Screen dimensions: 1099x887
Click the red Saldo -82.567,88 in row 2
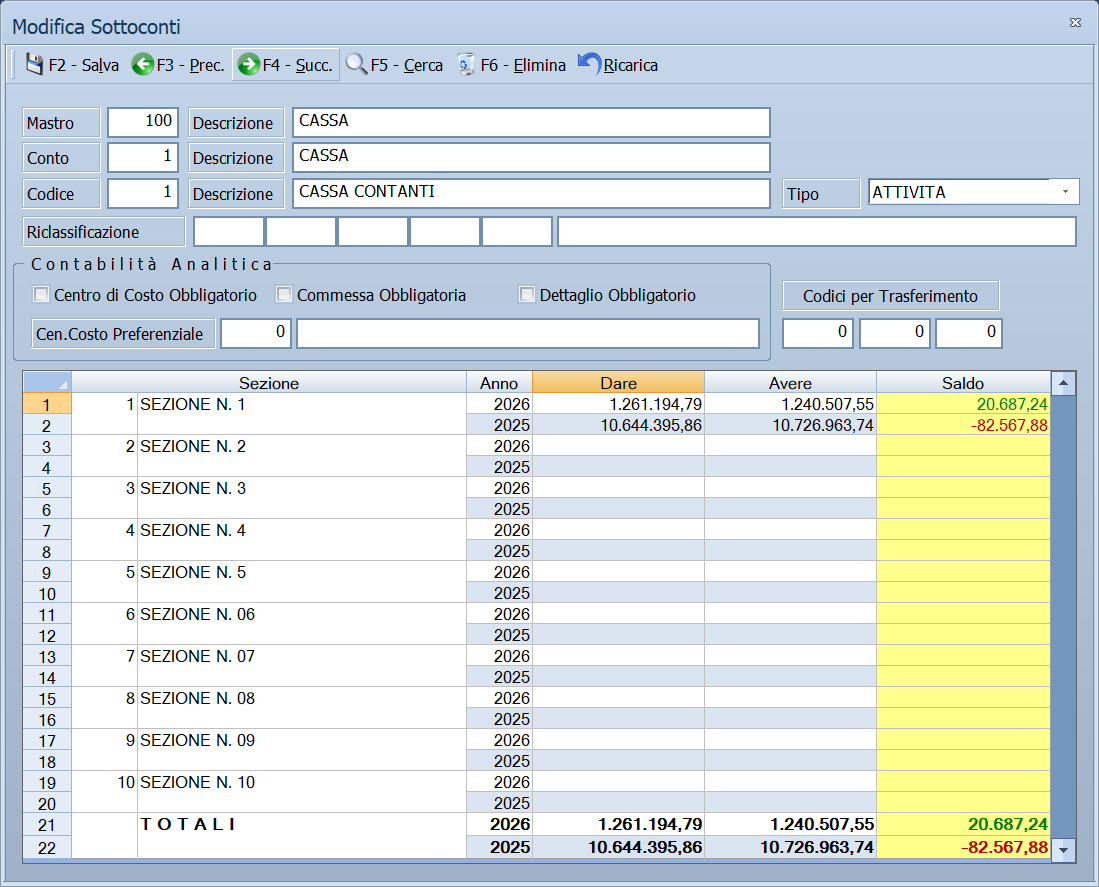(x=963, y=425)
